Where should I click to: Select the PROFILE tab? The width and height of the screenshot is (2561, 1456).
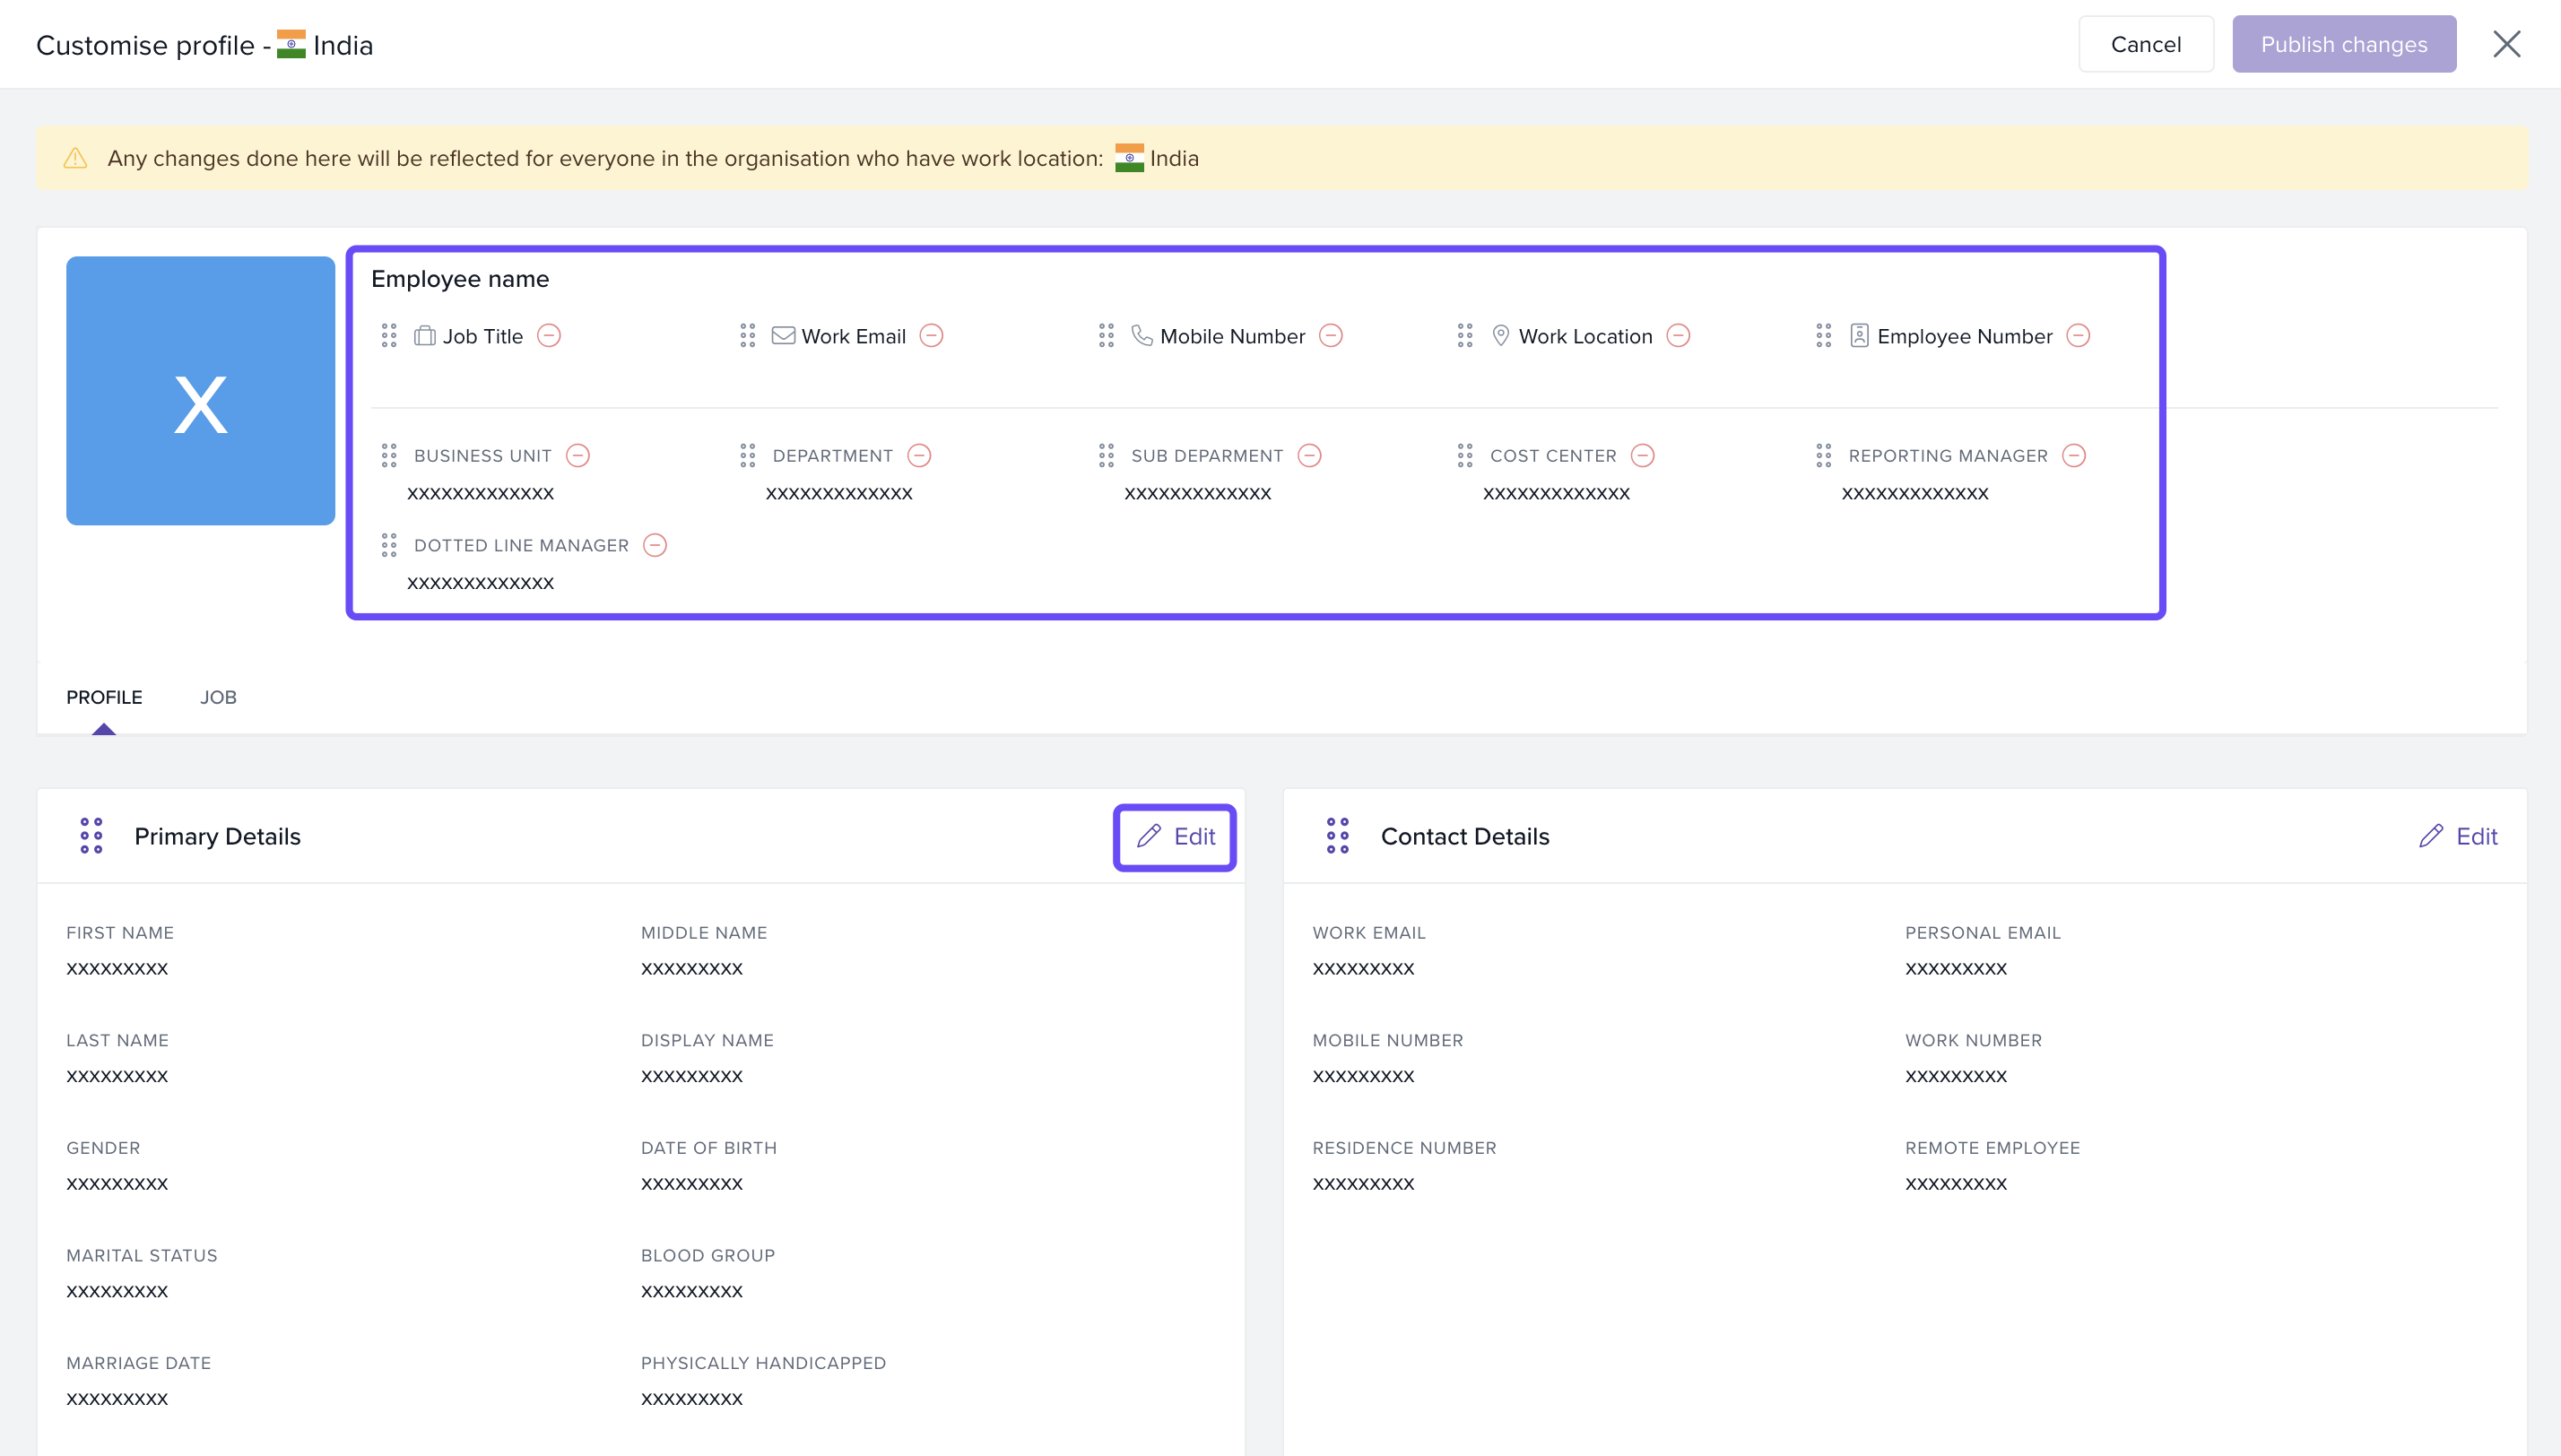[104, 697]
